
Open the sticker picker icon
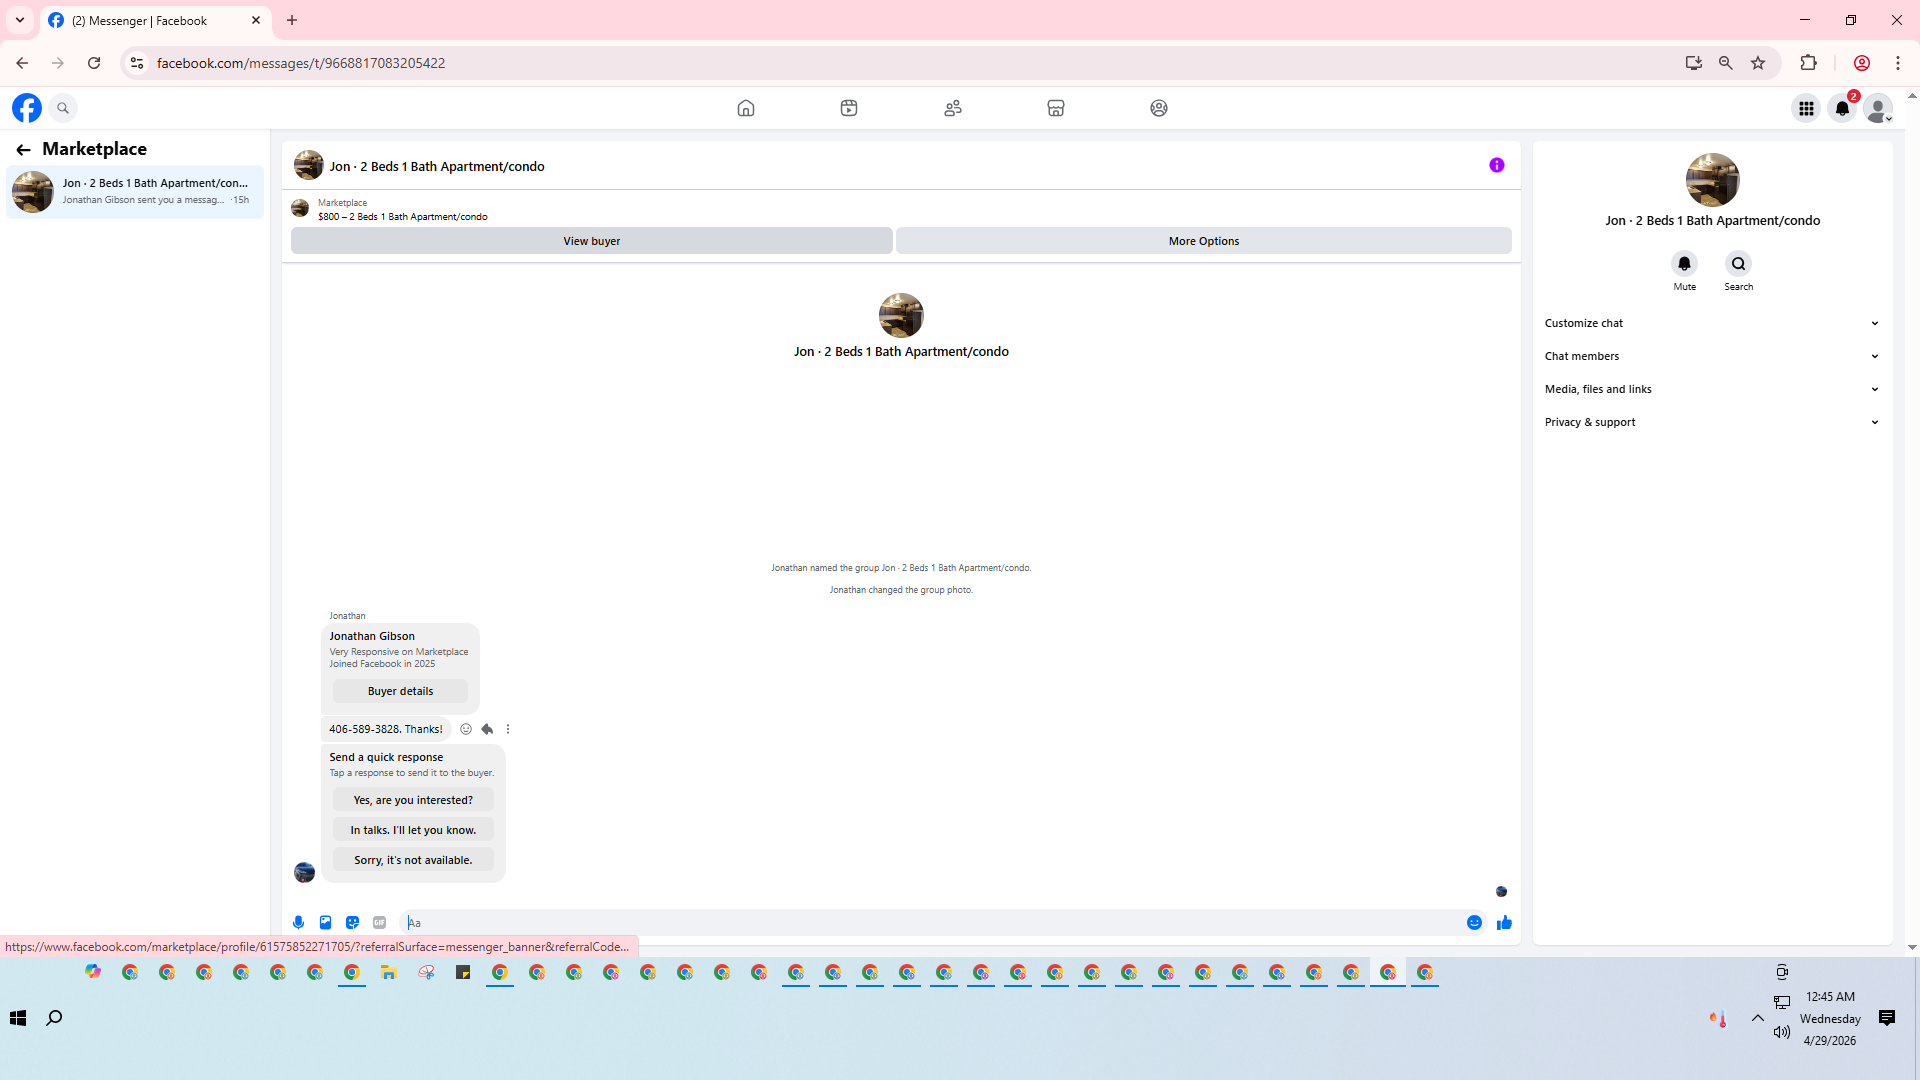352,922
